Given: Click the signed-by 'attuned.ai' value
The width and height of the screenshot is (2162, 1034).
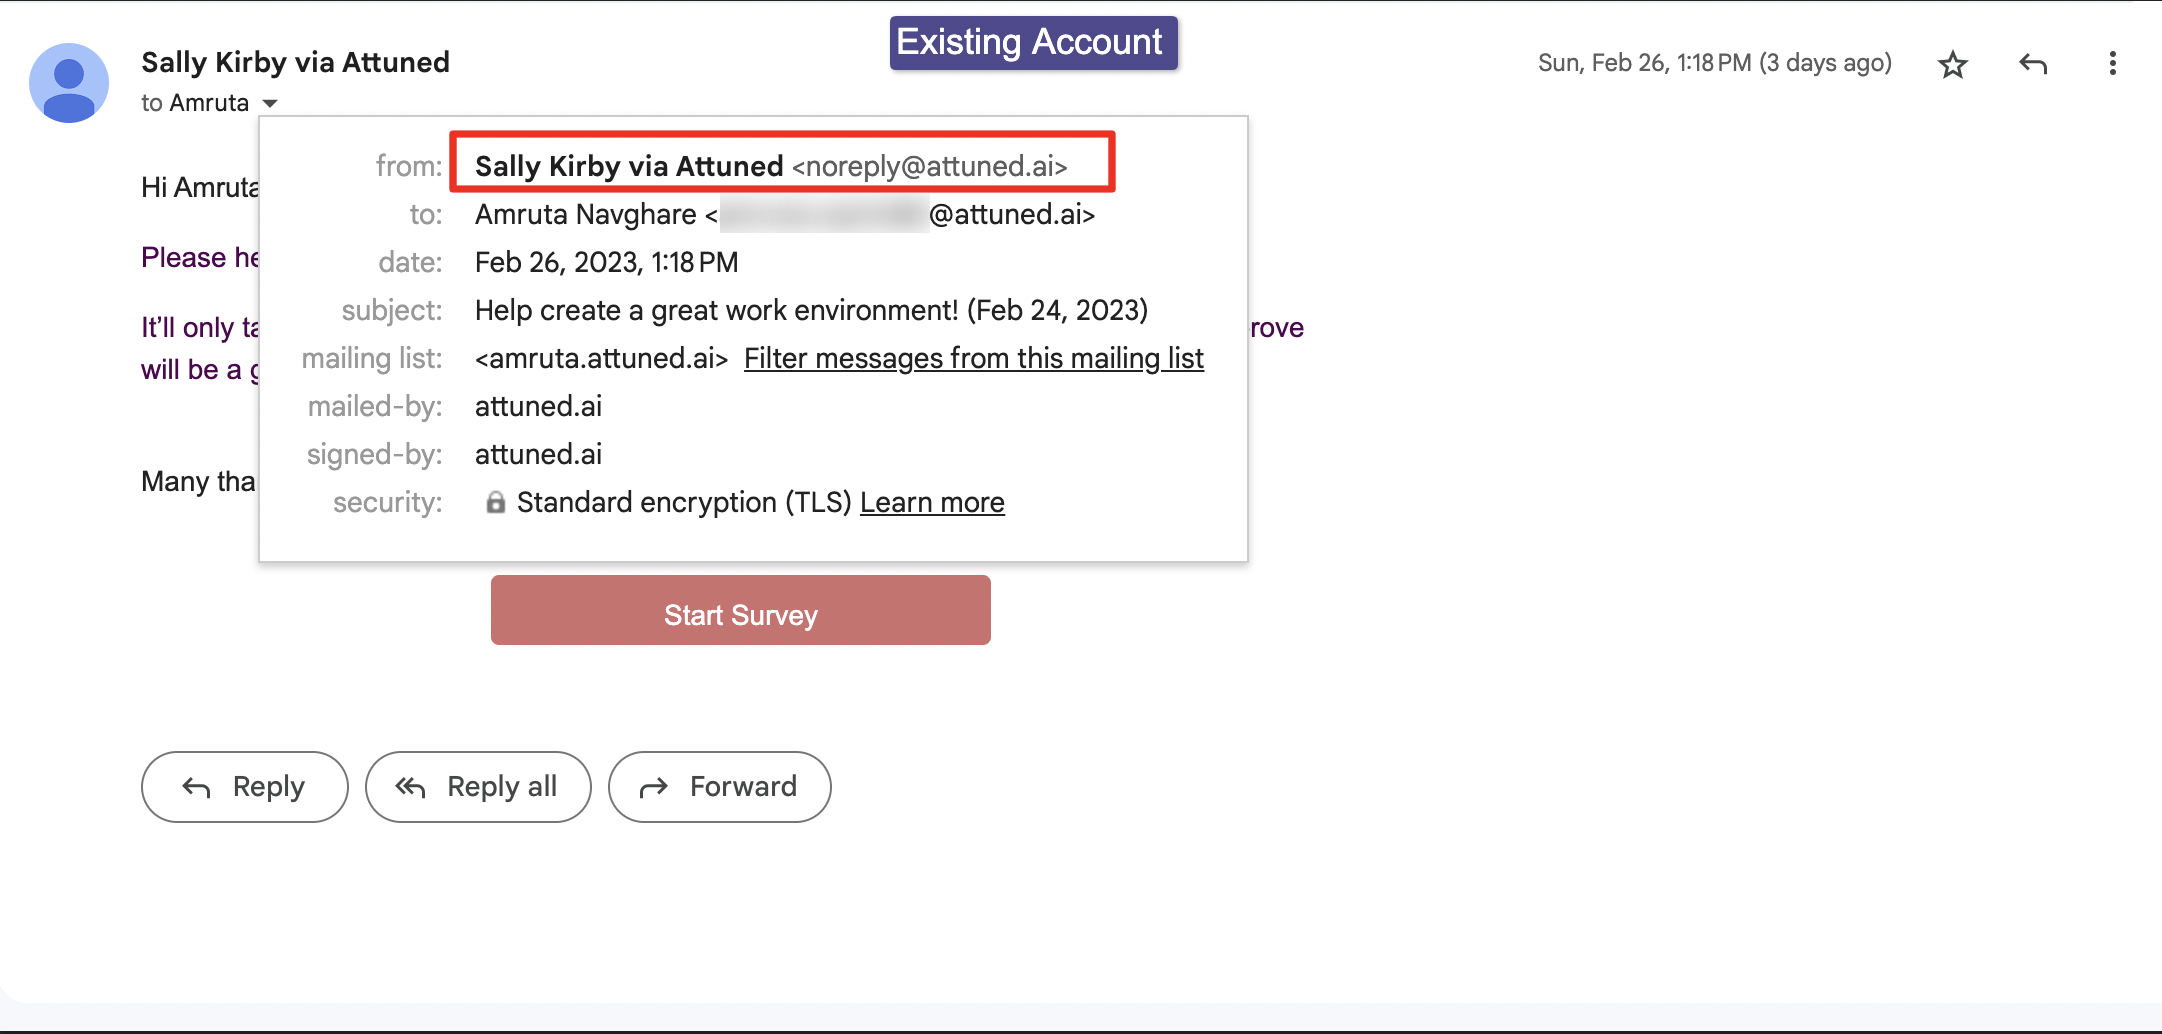Looking at the screenshot, I should click(x=538, y=454).
